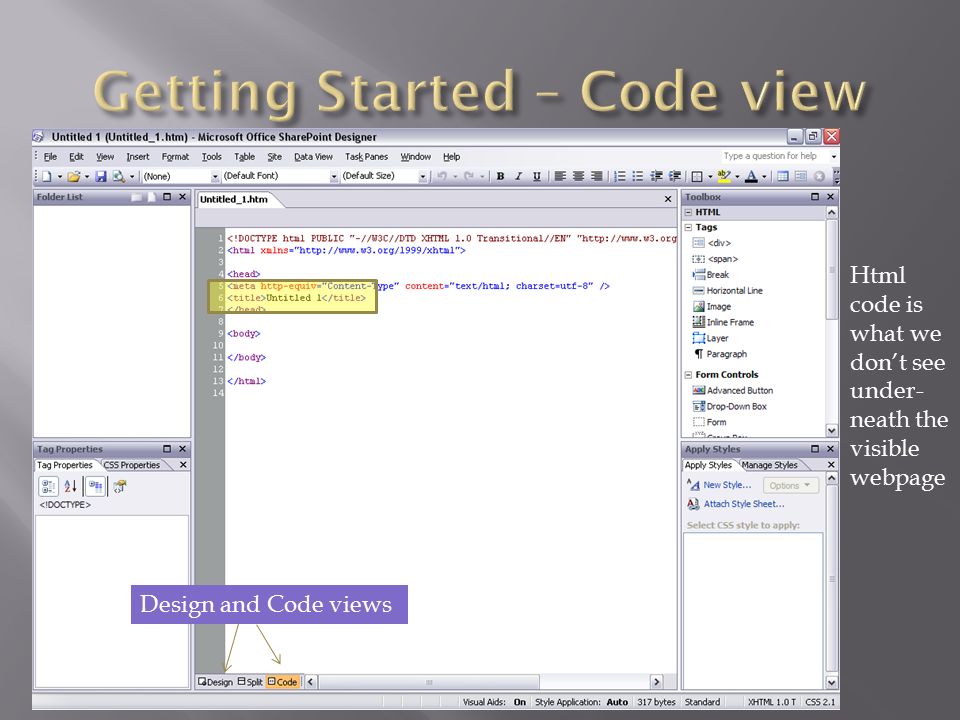Open the (Default Font) combo box

click(x=280, y=176)
